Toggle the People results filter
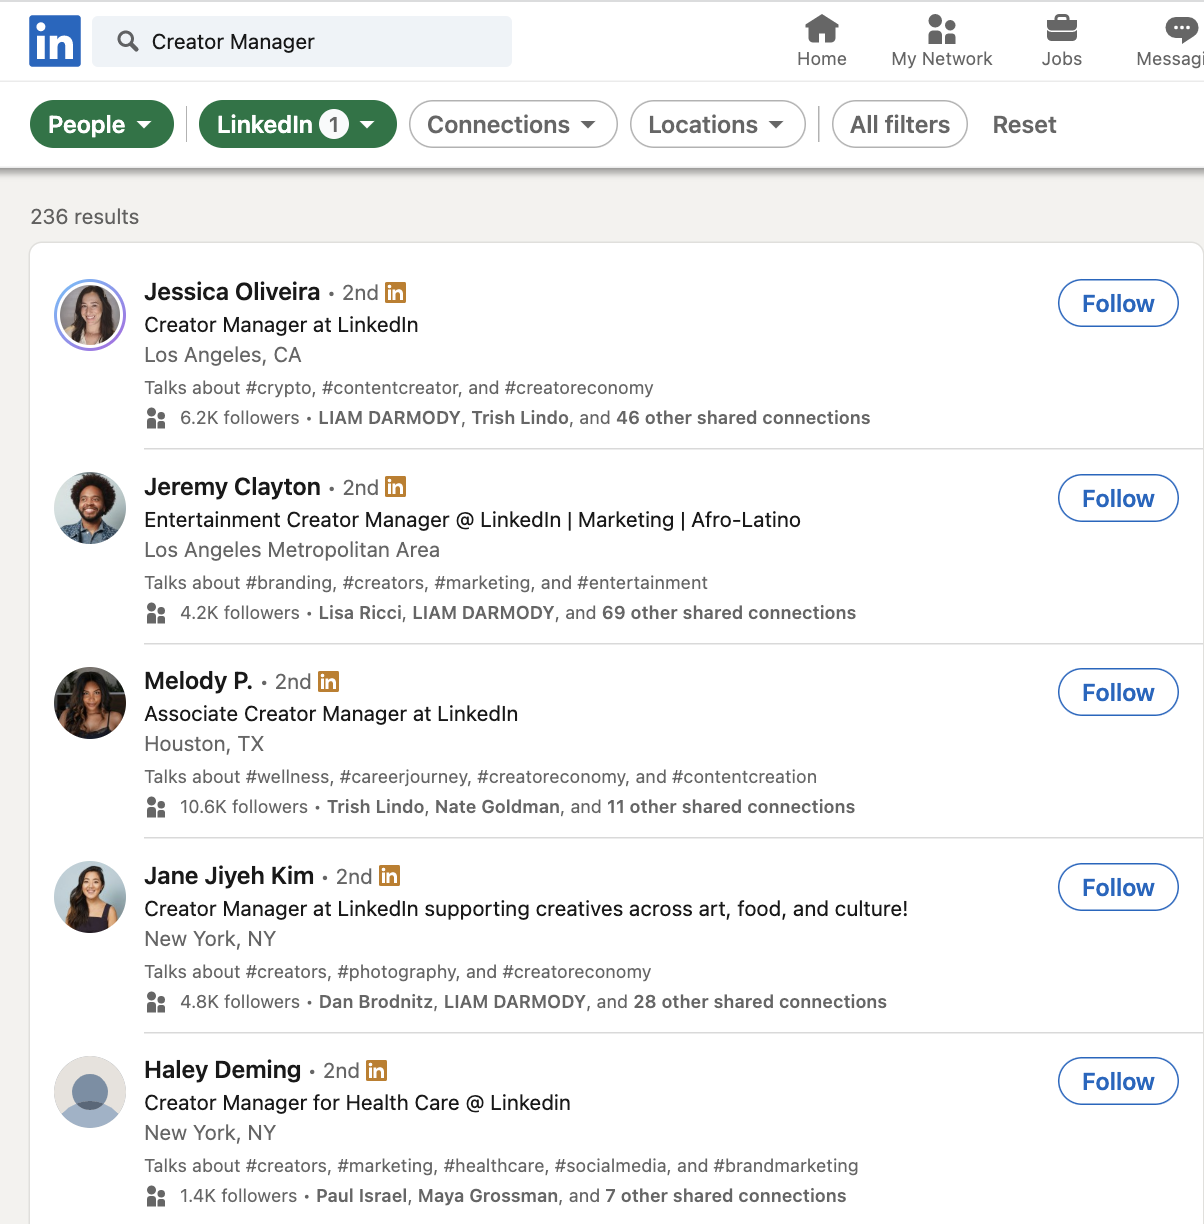The height and width of the screenshot is (1224, 1204). click(x=101, y=124)
